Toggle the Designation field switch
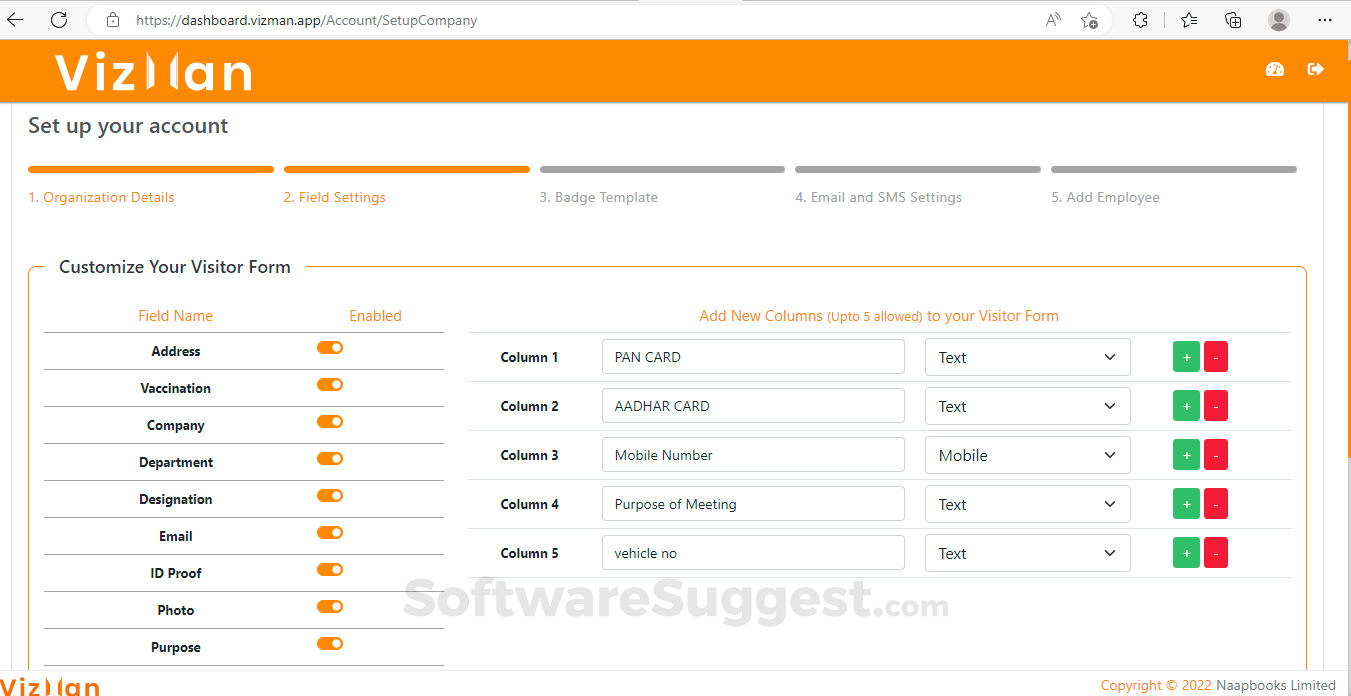Image resolution: width=1351 pixels, height=696 pixels. pos(330,495)
